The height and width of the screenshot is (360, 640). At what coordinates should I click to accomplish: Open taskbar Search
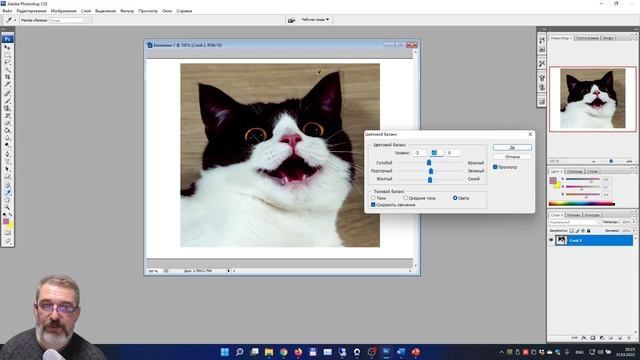(x=240, y=352)
